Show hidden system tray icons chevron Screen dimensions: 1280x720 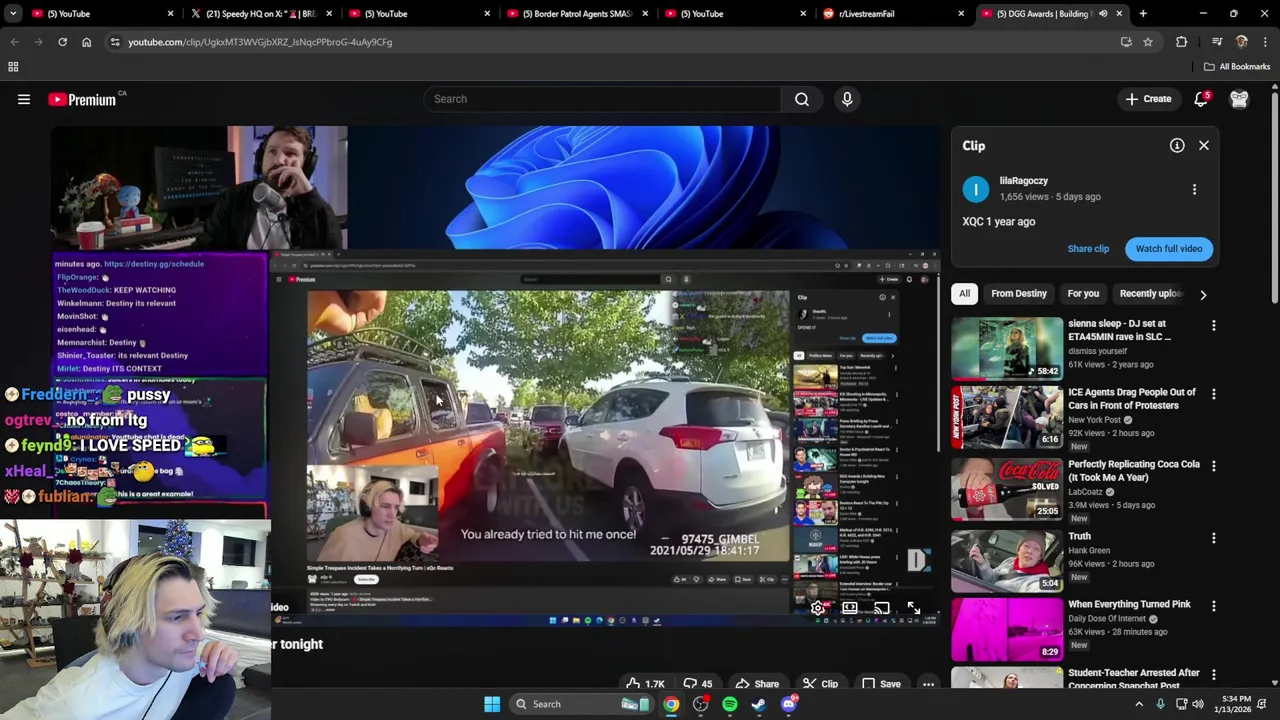pos(1139,704)
